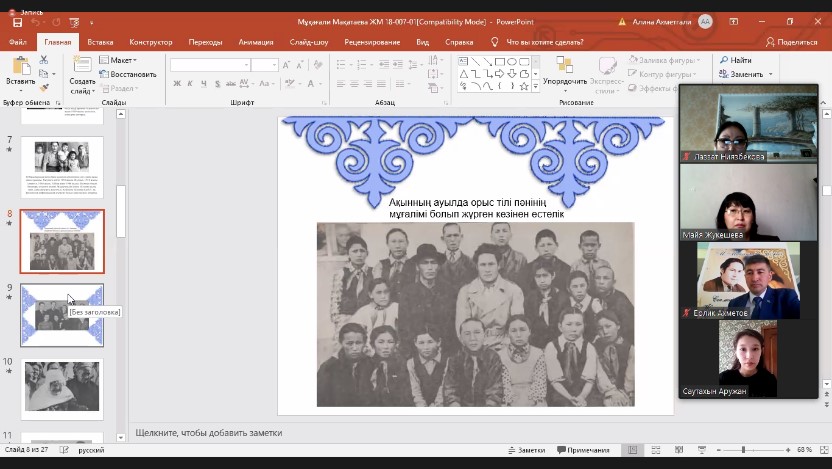
Task: Toggle normal view in status bar
Action: pyautogui.click(x=632, y=451)
